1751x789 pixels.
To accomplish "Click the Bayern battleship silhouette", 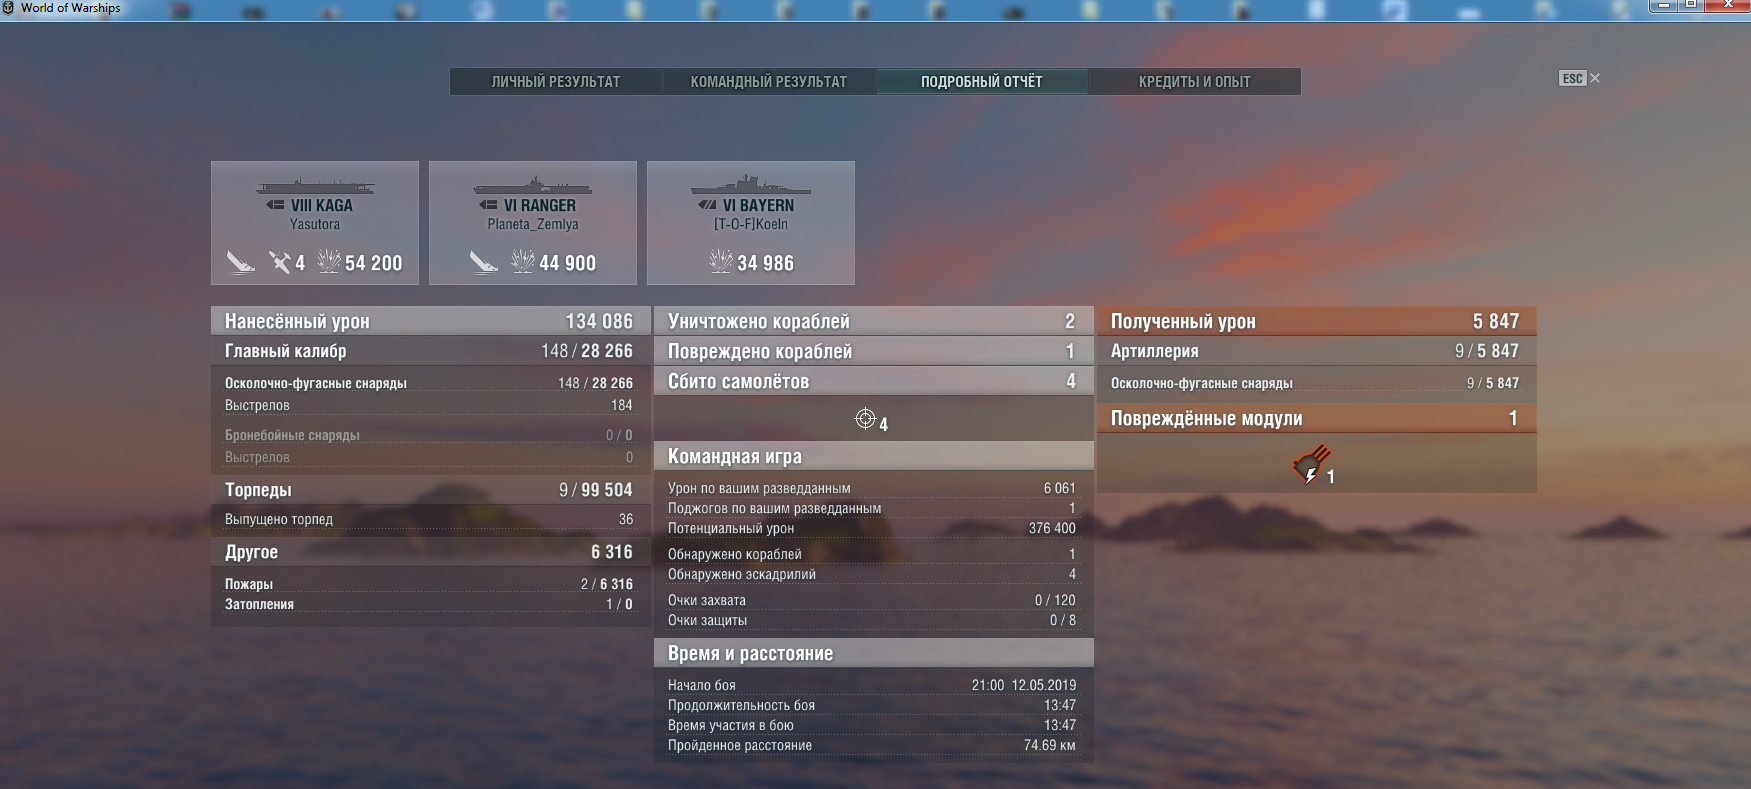I will [750, 186].
